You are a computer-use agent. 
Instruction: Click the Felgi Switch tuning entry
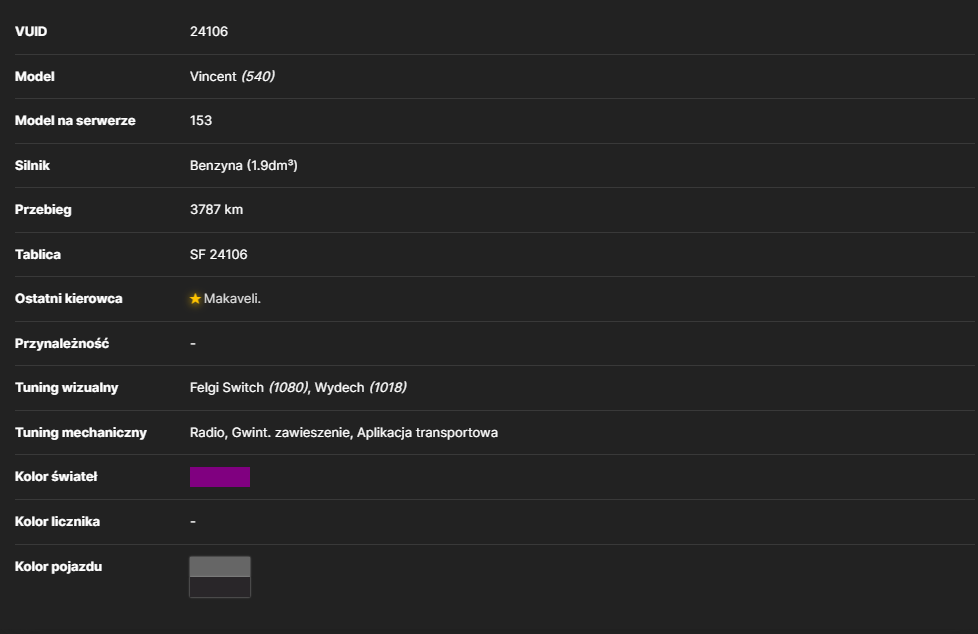point(249,388)
